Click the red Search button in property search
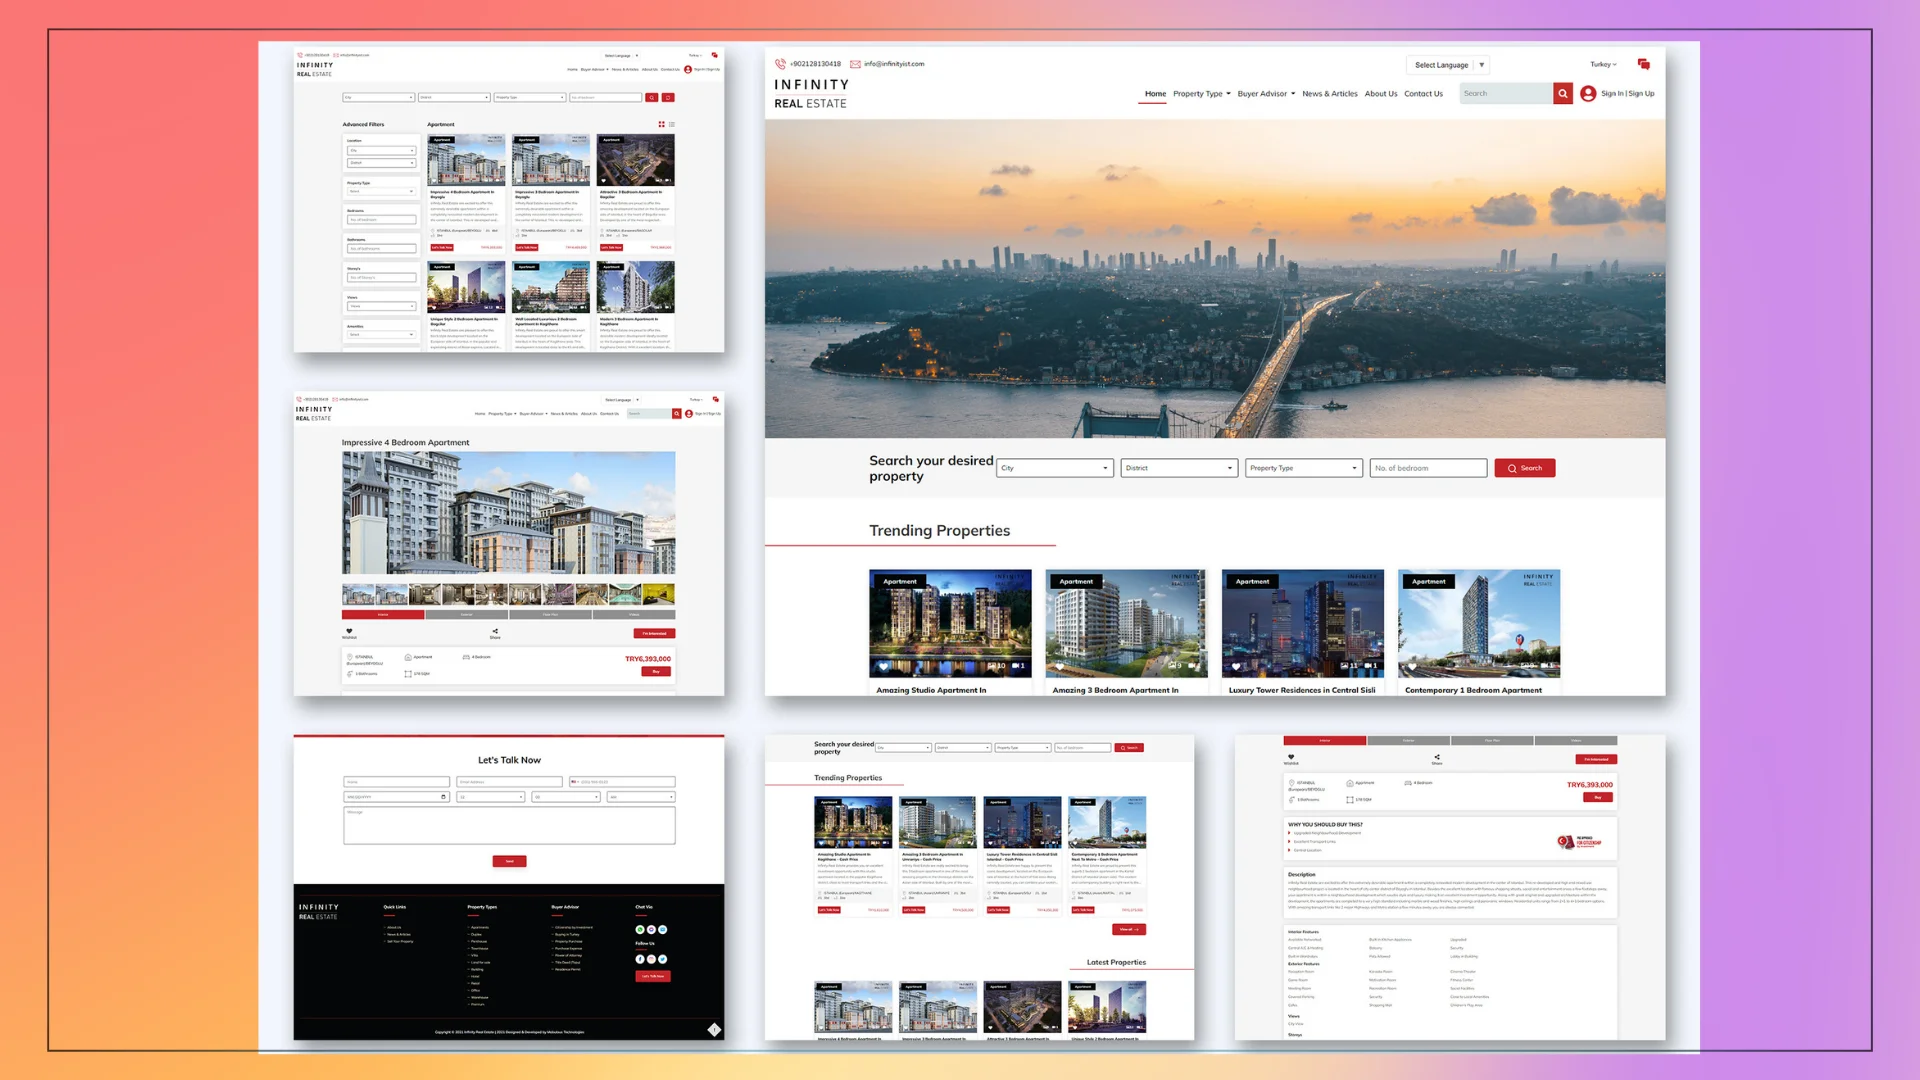 [x=1524, y=468]
